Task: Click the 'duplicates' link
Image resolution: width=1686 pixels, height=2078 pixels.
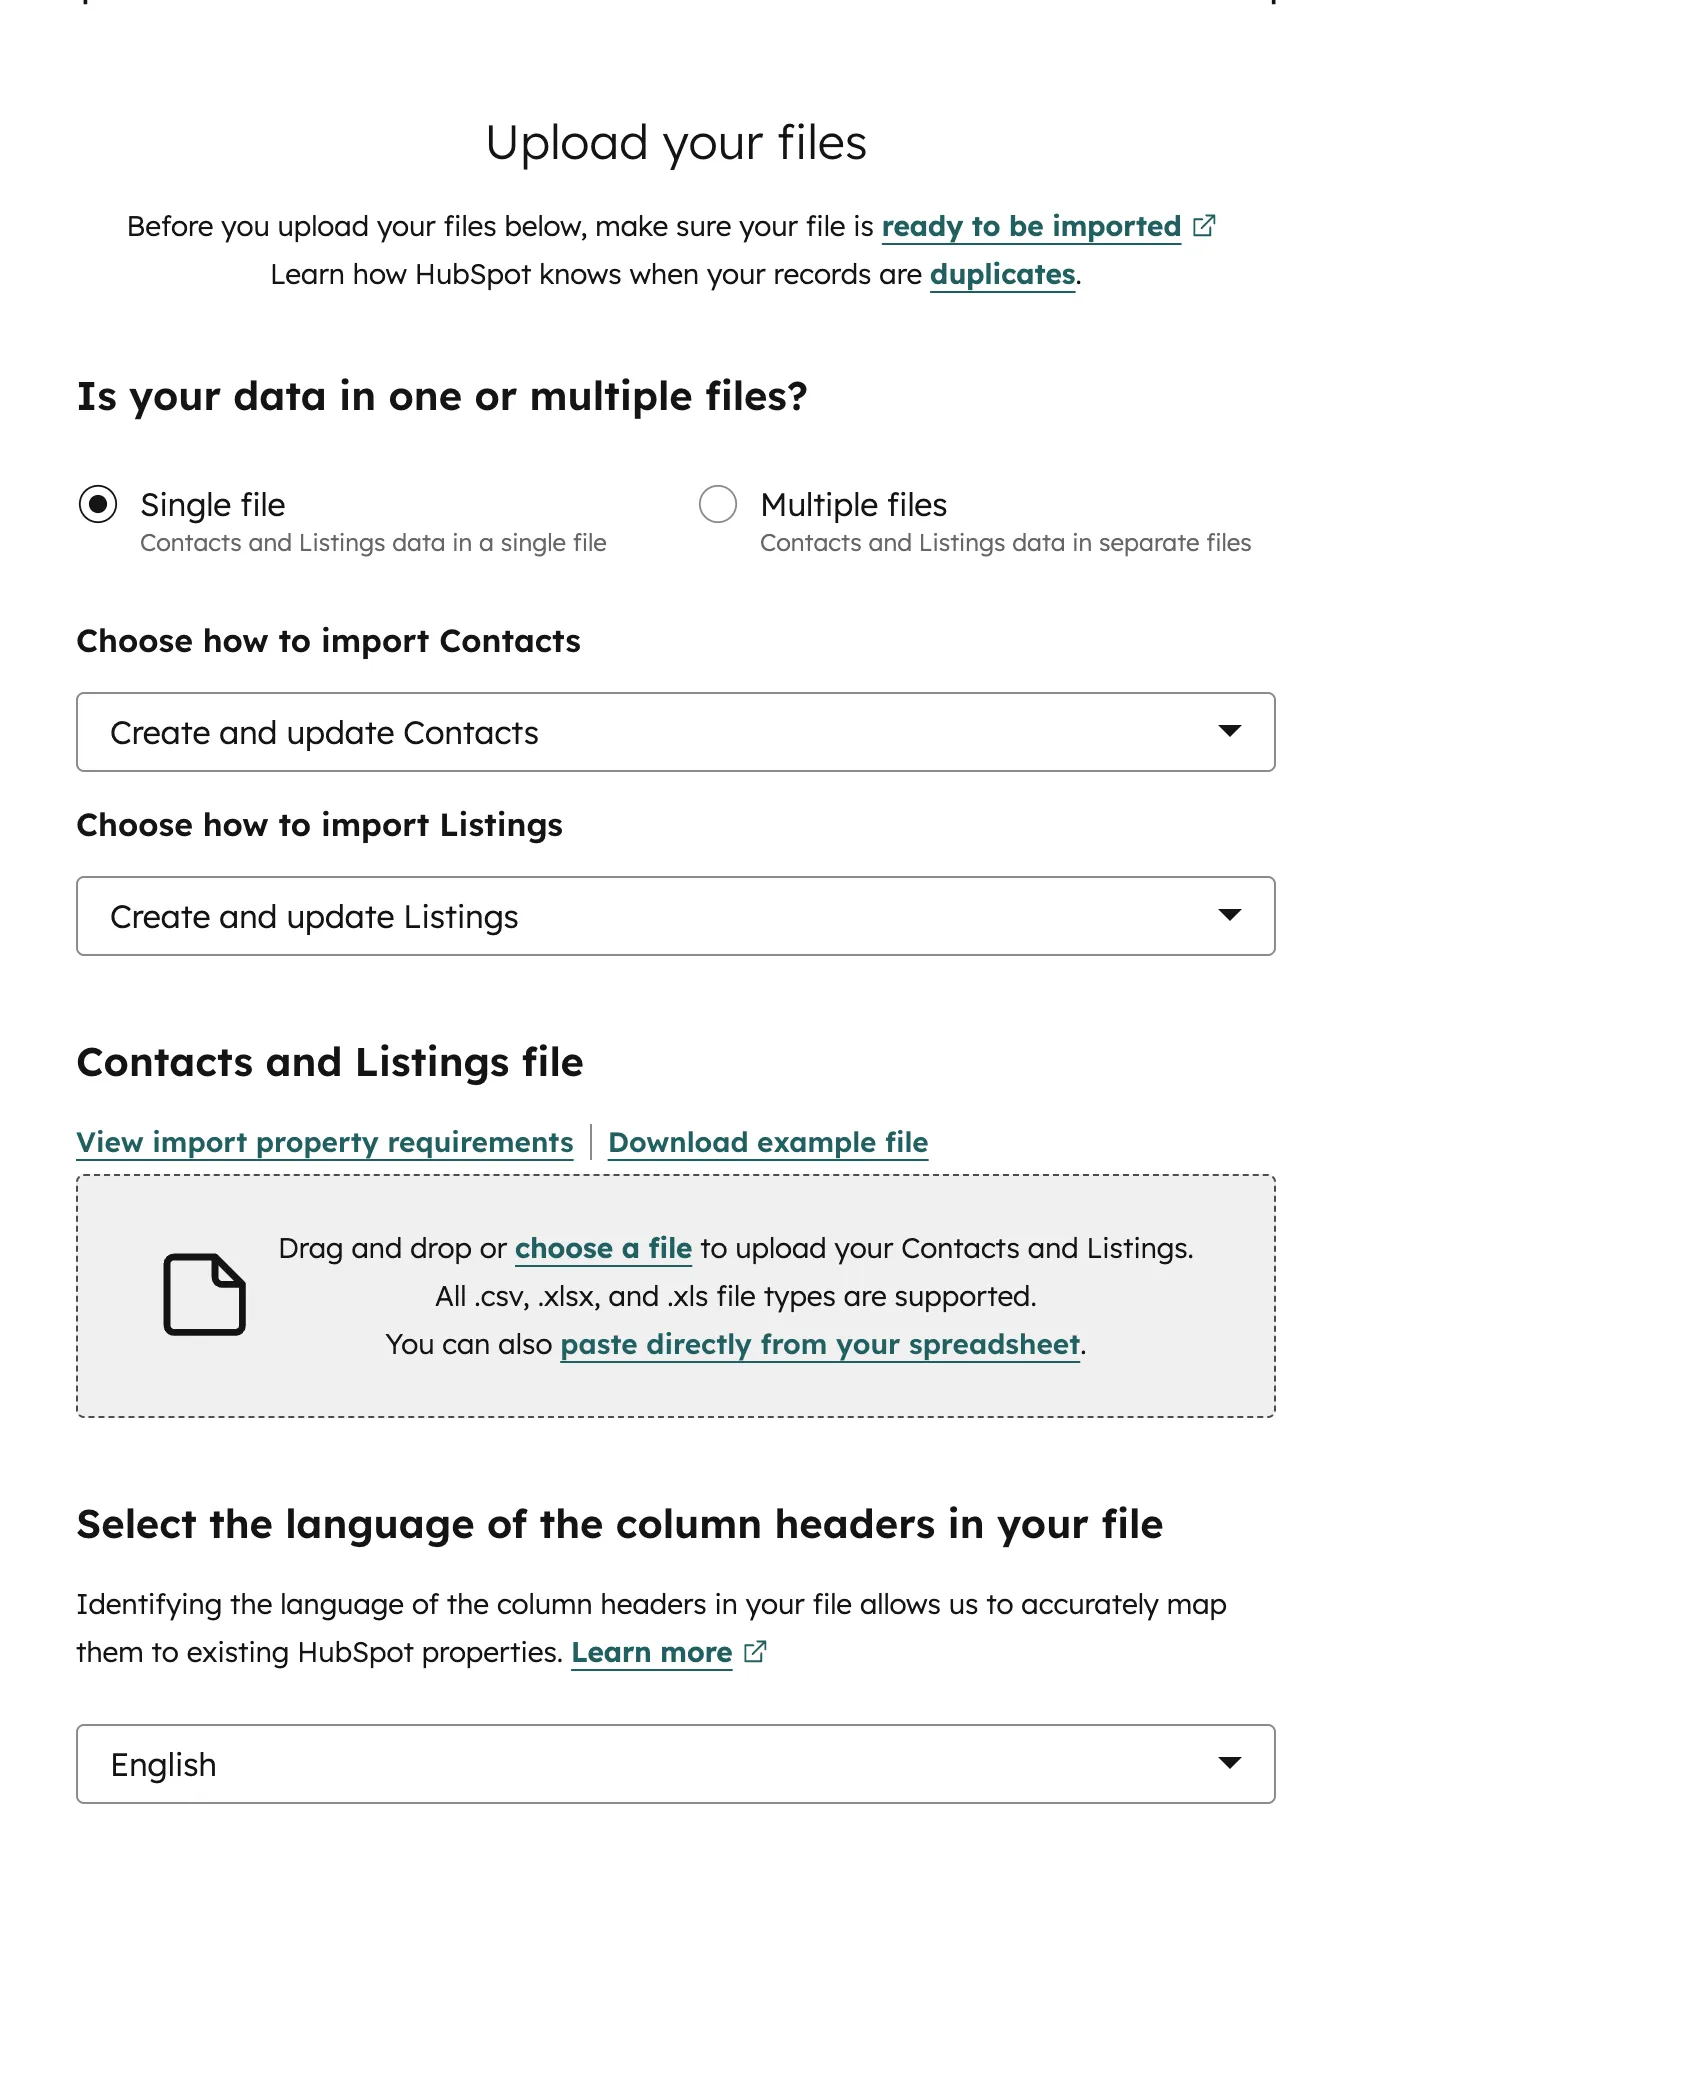Action: pos(1000,273)
